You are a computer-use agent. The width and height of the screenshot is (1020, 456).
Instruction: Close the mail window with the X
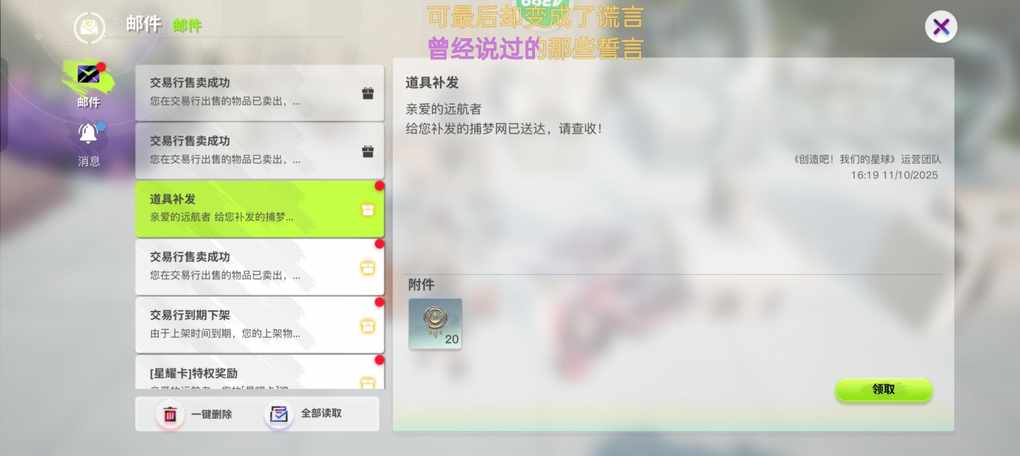(x=941, y=27)
